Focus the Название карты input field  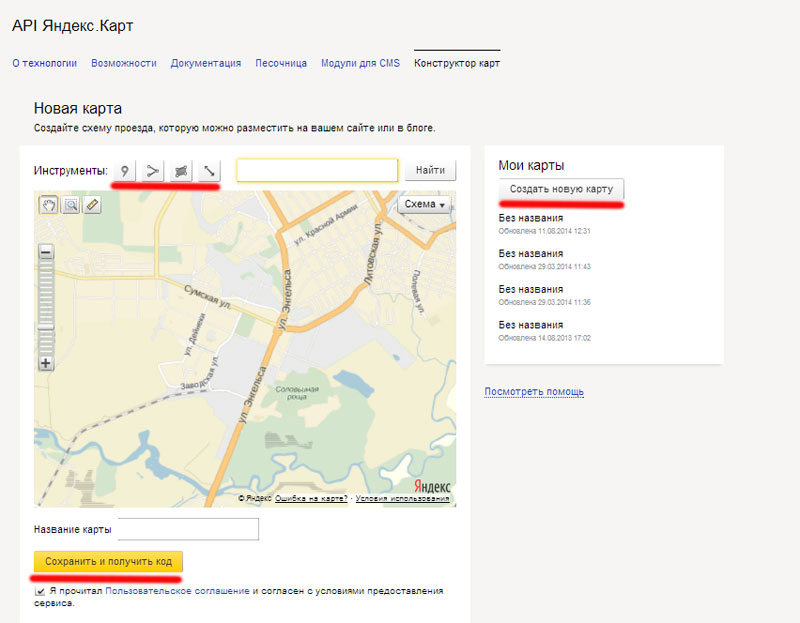[x=188, y=529]
